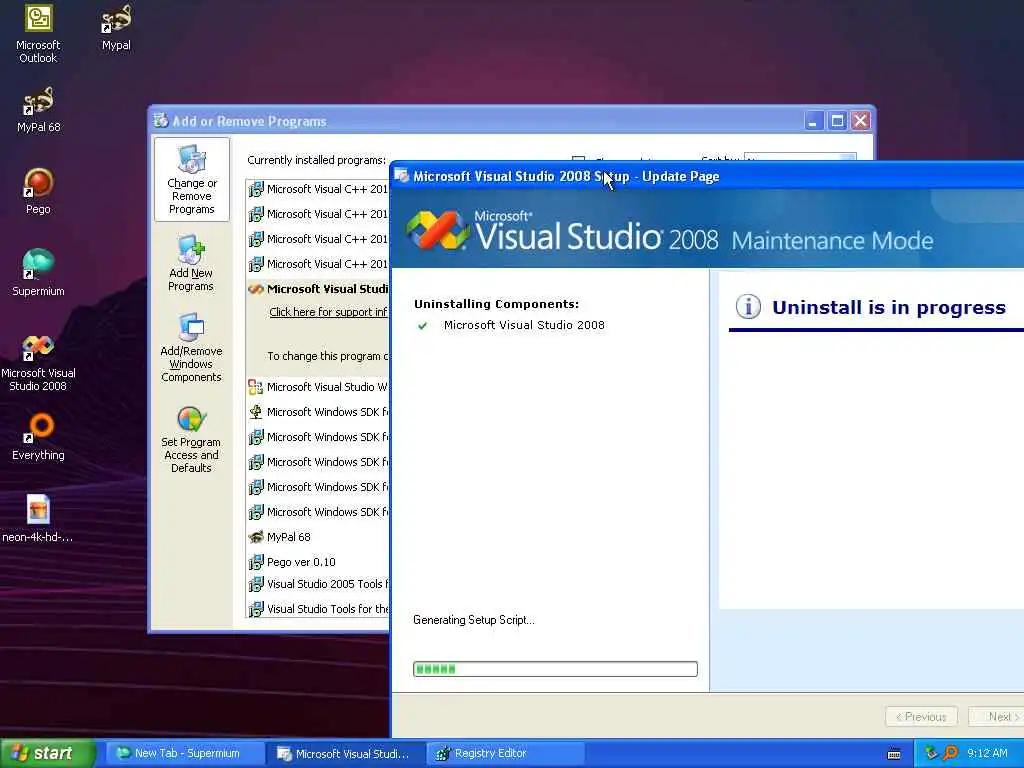Click the 'Generating Setup Script...' status text
This screenshot has height=768, width=1024.
click(x=473, y=620)
